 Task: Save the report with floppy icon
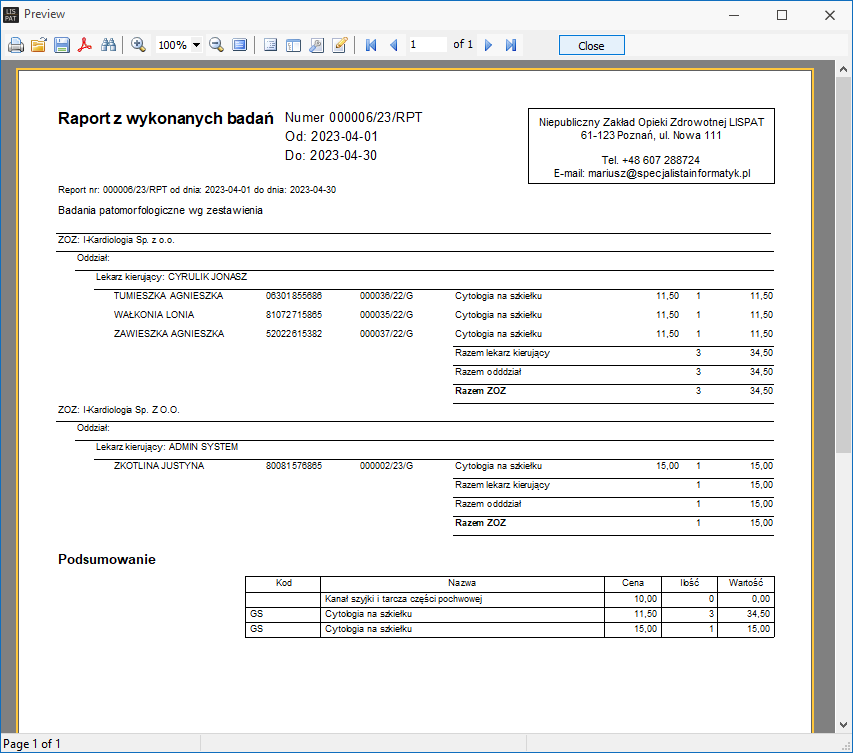62,45
